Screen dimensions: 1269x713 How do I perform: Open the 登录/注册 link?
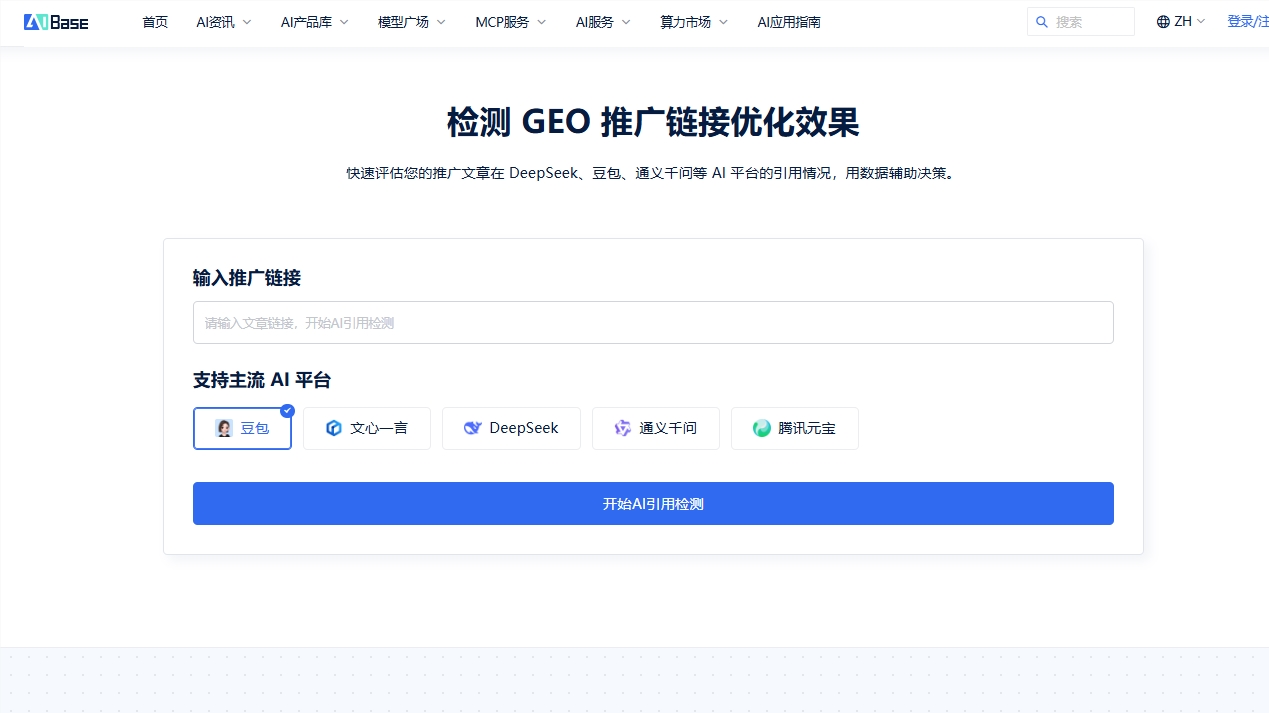tap(1247, 20)
